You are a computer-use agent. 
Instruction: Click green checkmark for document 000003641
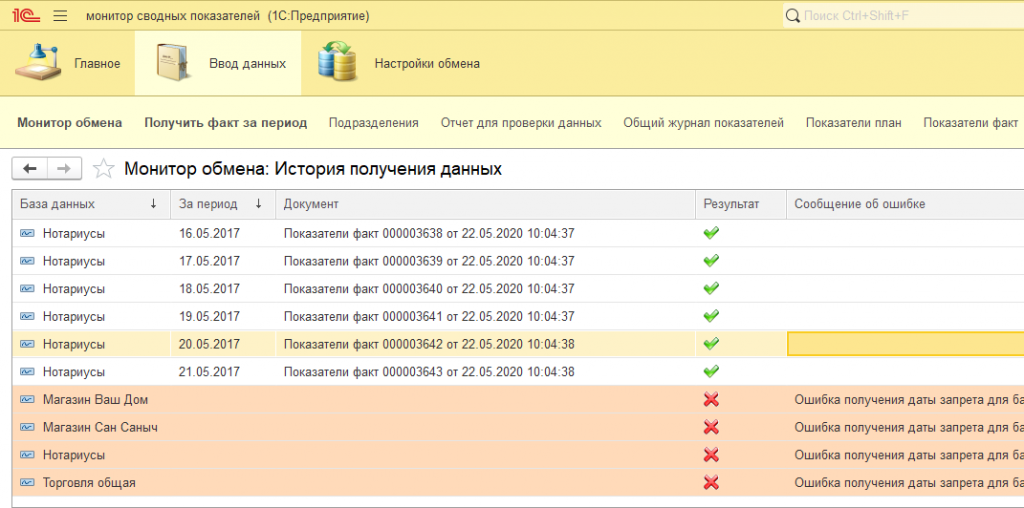click(x=711, y=316)
